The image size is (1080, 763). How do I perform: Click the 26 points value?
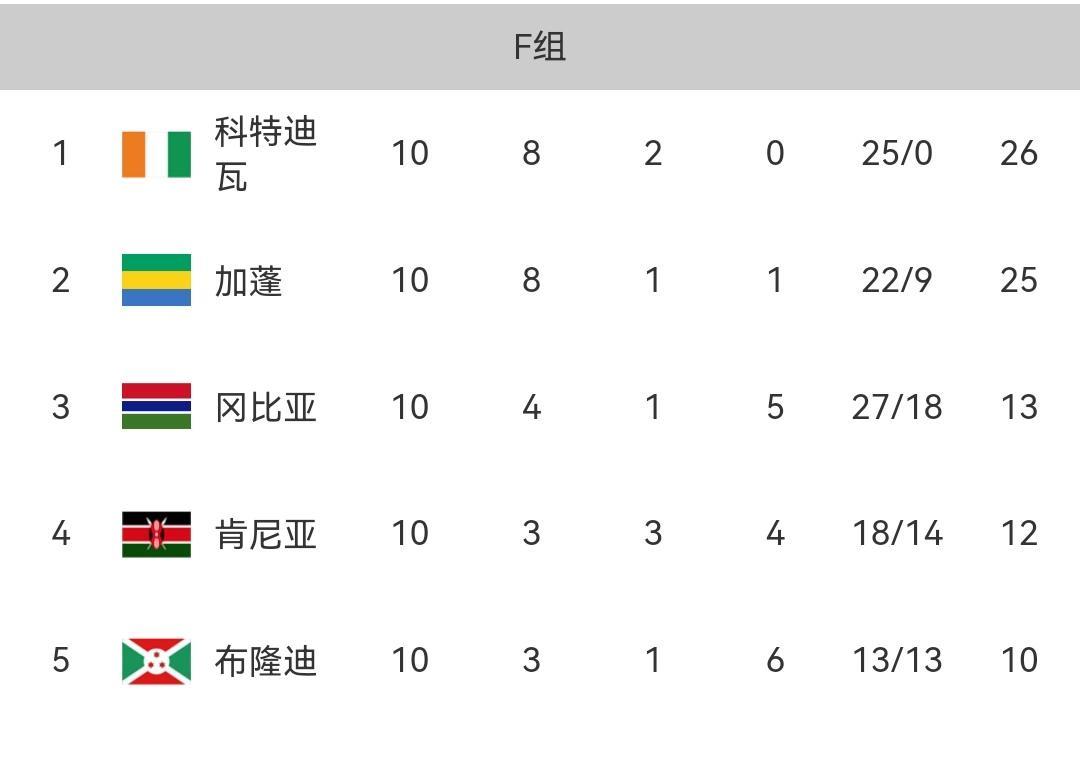1018,153
